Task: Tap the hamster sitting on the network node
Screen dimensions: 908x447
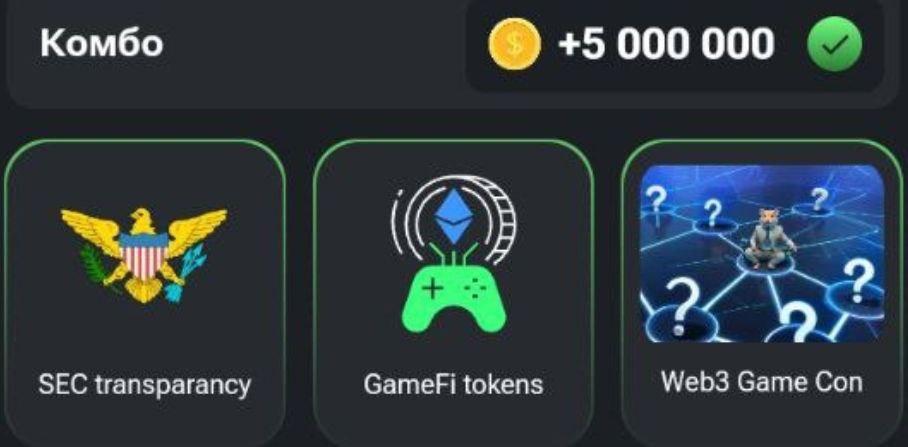Action: point(770,239)
